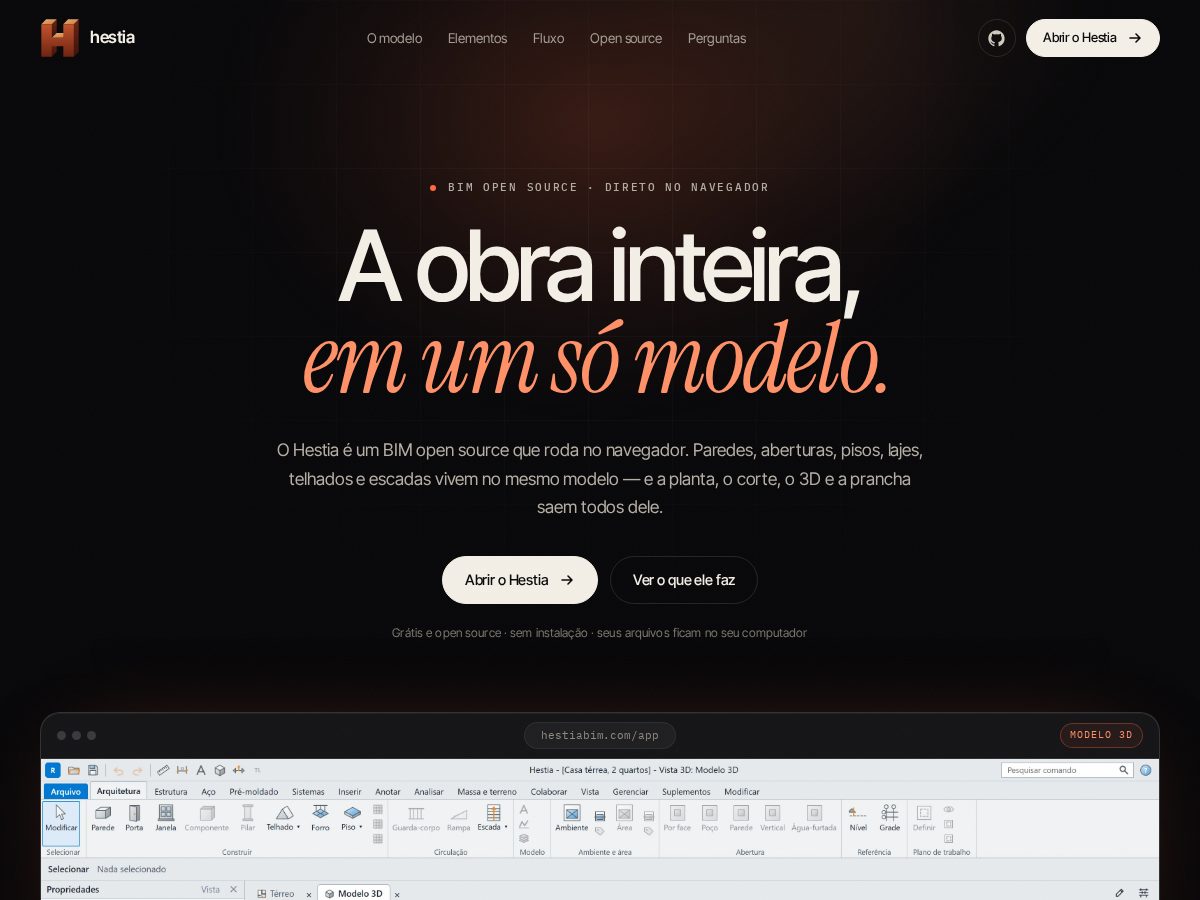Screen dimensions: 1200x900
Task: Click the header Abrir o Hestia button
Action: 1093,38
